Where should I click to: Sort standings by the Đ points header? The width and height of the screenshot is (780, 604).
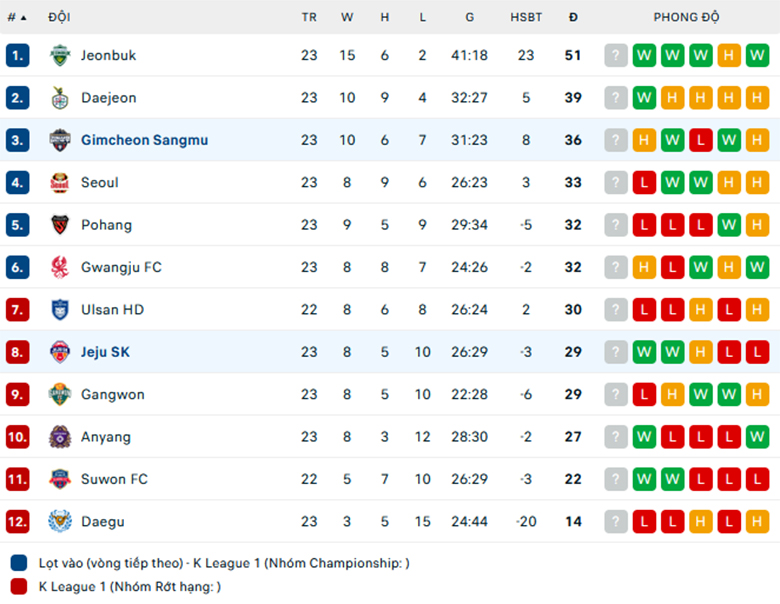[x=573, y=17]
